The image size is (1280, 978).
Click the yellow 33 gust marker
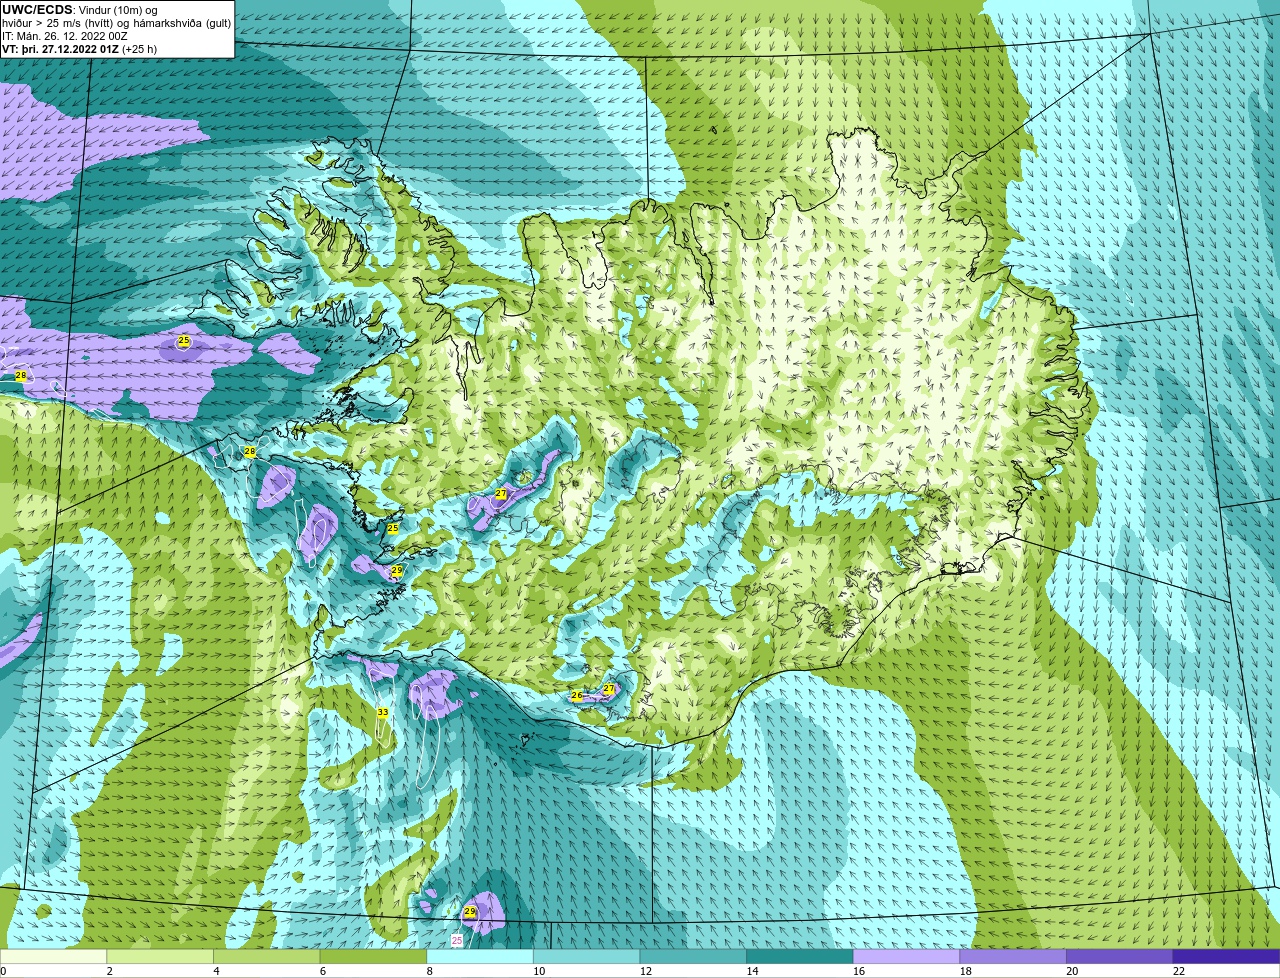(x=382, y=712)
